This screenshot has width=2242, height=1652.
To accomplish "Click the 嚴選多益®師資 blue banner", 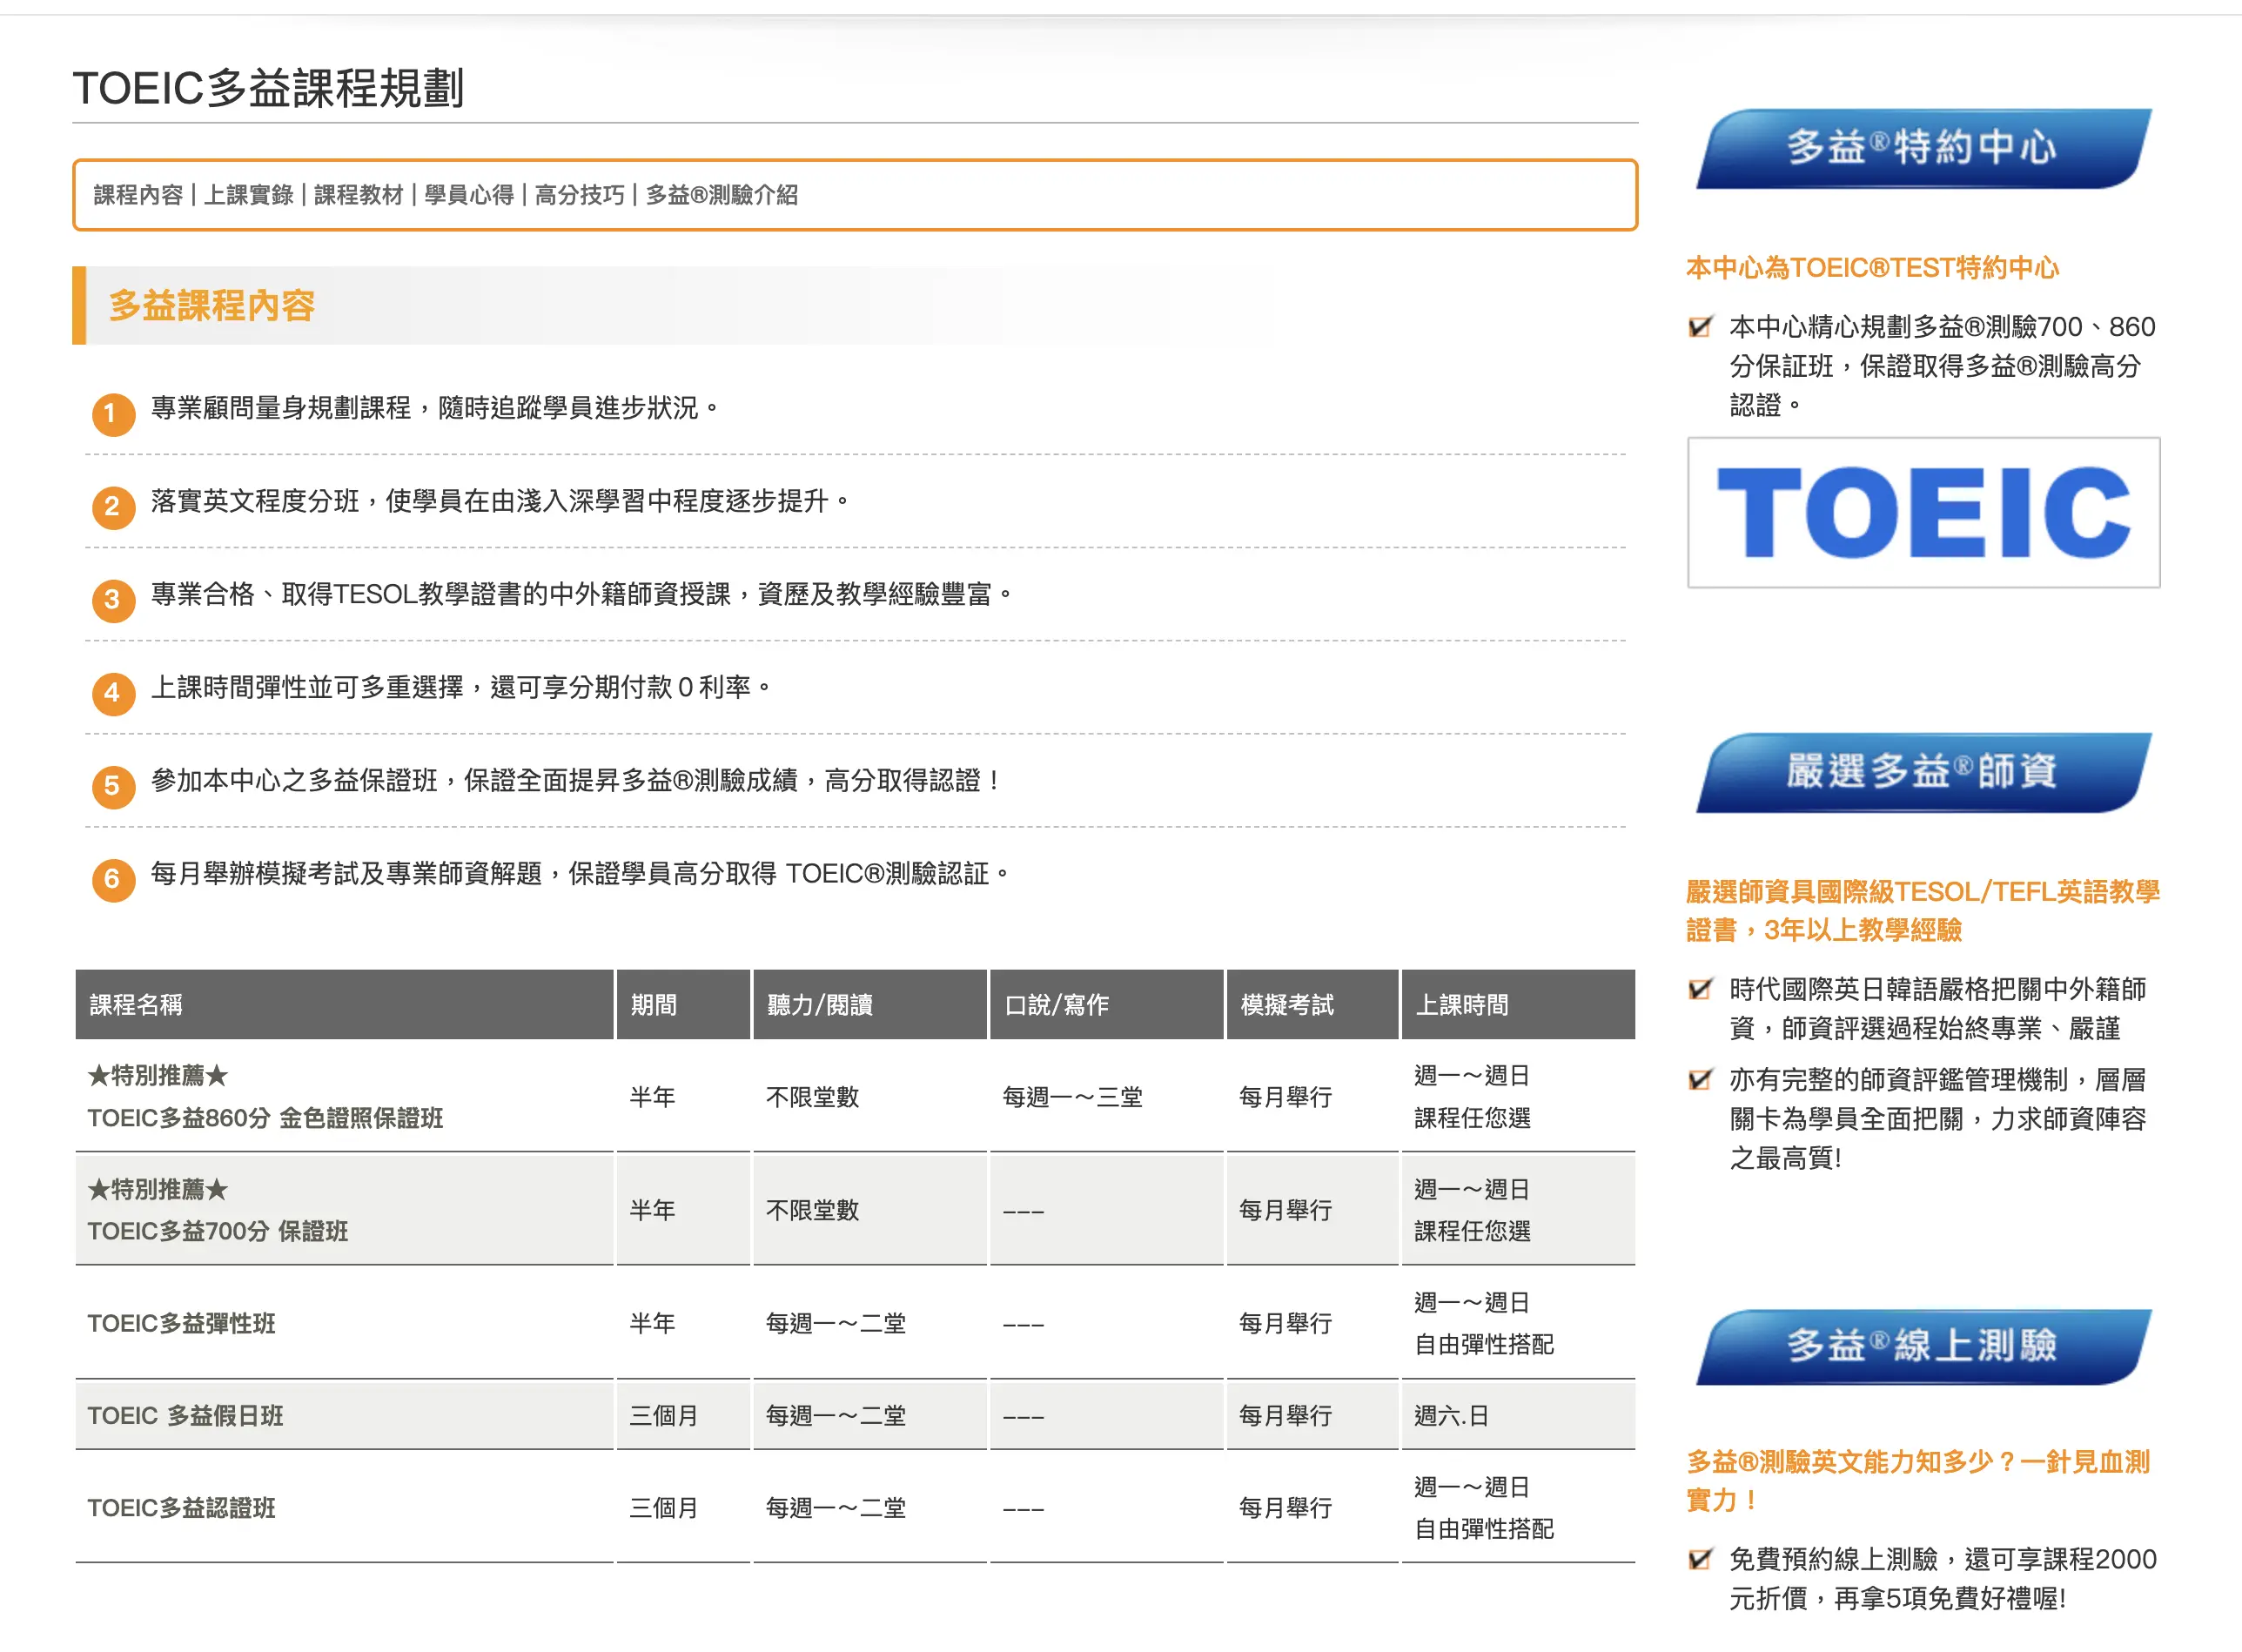I will click(1923, 772).
